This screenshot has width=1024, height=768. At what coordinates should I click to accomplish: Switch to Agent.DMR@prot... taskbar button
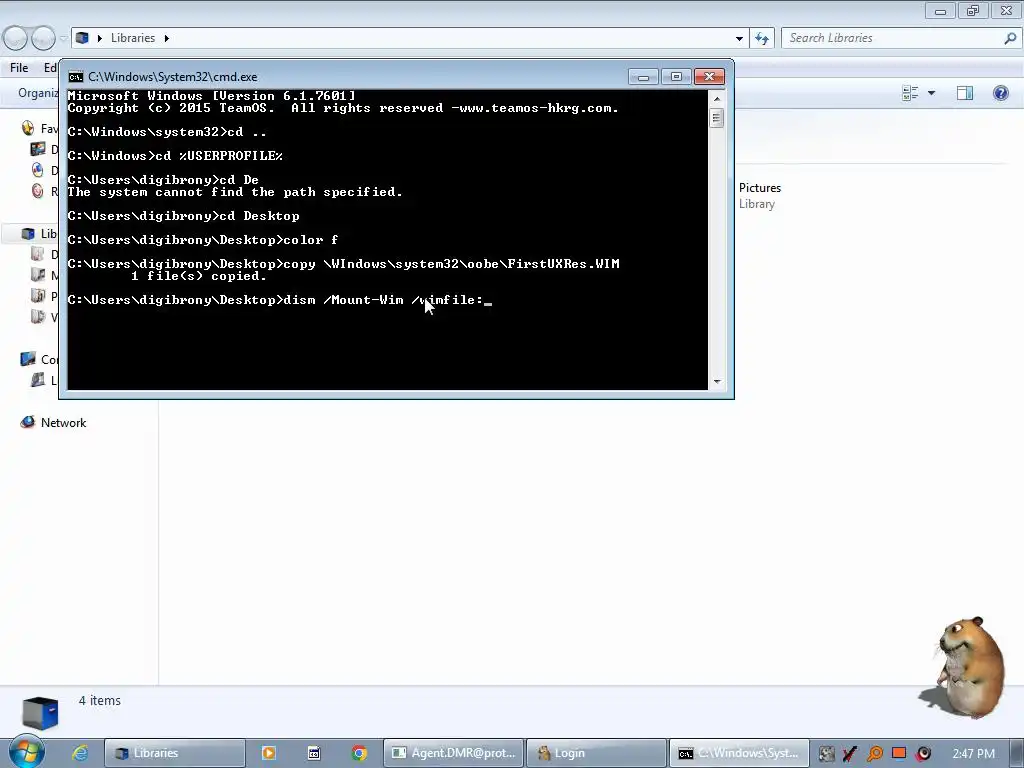453,753
